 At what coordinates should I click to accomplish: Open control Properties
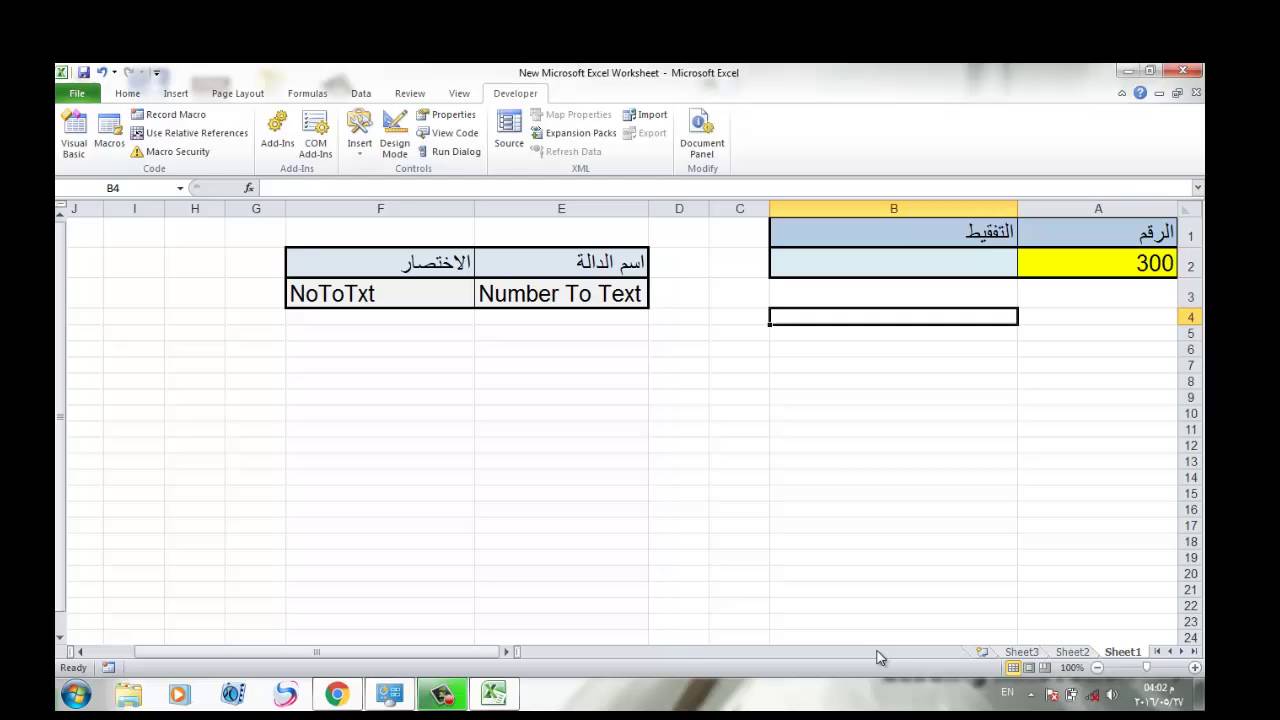pos(446,115)
